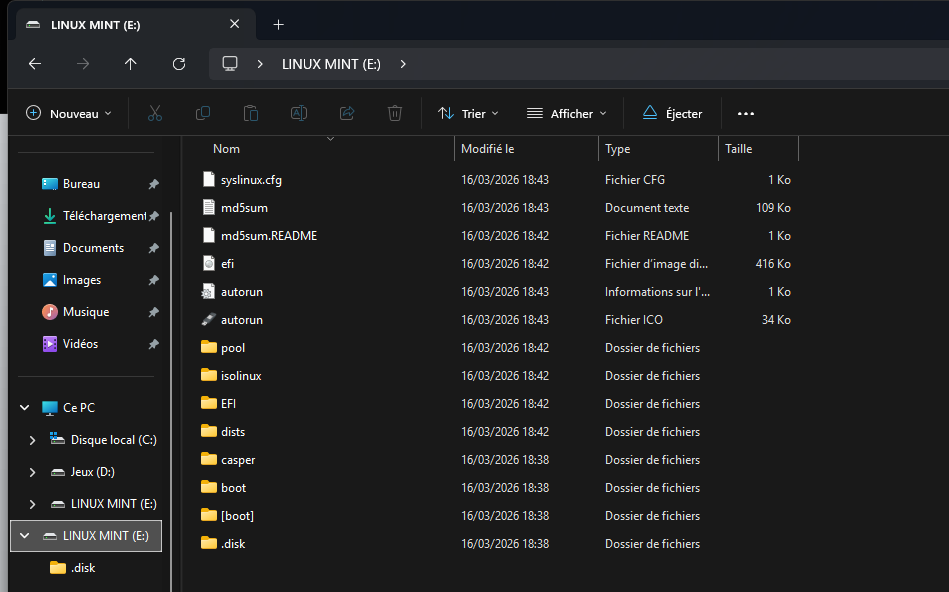Go up one directory level

tap(131, 64)
